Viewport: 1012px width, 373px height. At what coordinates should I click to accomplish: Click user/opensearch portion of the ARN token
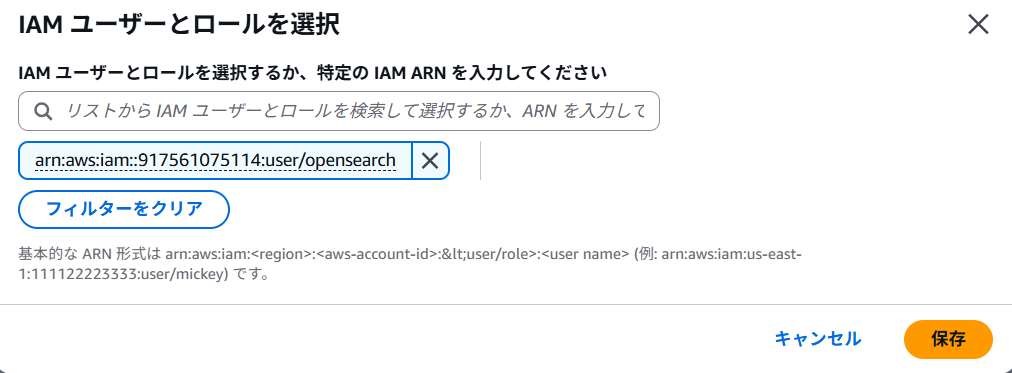coord(339,160)
